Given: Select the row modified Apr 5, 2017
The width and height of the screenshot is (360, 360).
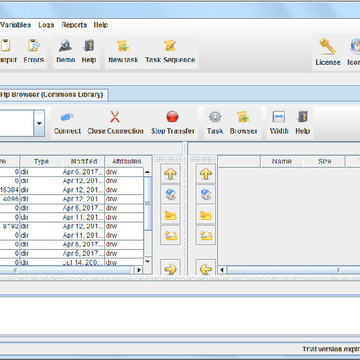Looking at the screenshot, I should (72, 253).
